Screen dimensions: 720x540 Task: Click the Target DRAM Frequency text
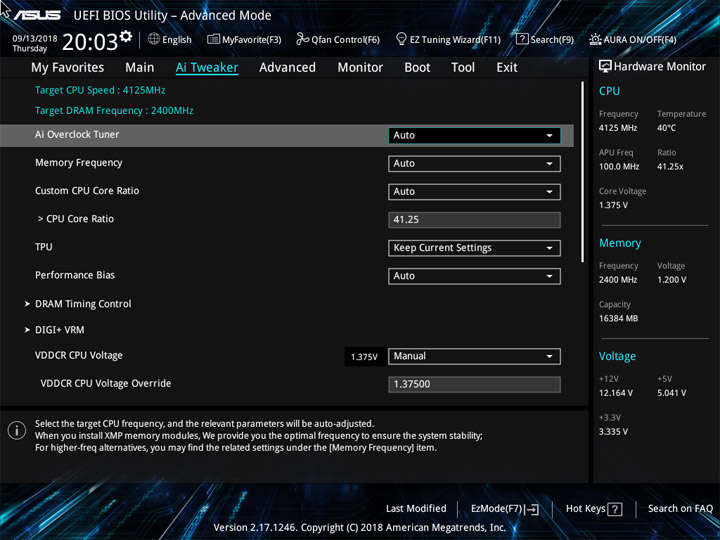pyautogui.click(x=114, y=111)
